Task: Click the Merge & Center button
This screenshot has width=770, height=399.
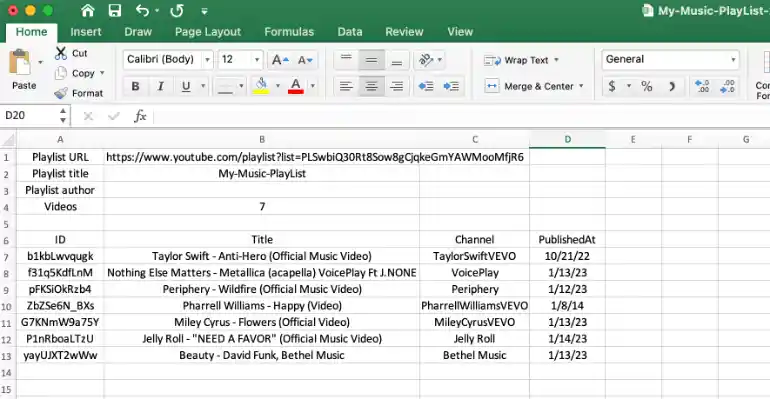Action: (x=529, y=86)
